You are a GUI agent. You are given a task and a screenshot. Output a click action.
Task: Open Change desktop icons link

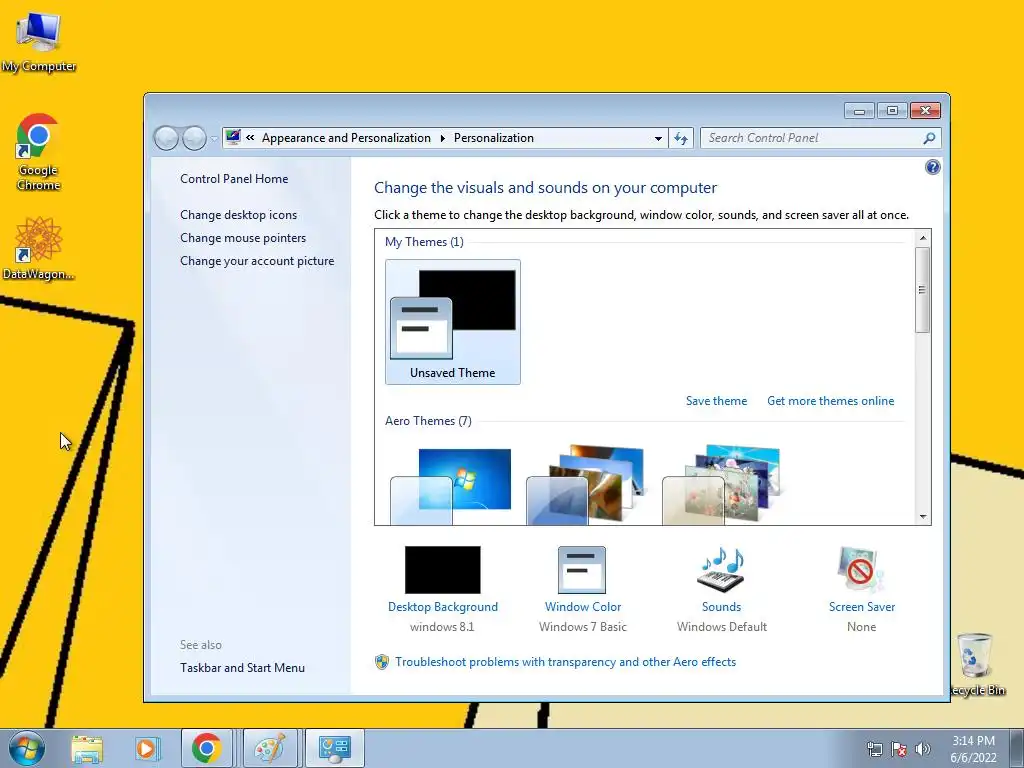point(238,215)
